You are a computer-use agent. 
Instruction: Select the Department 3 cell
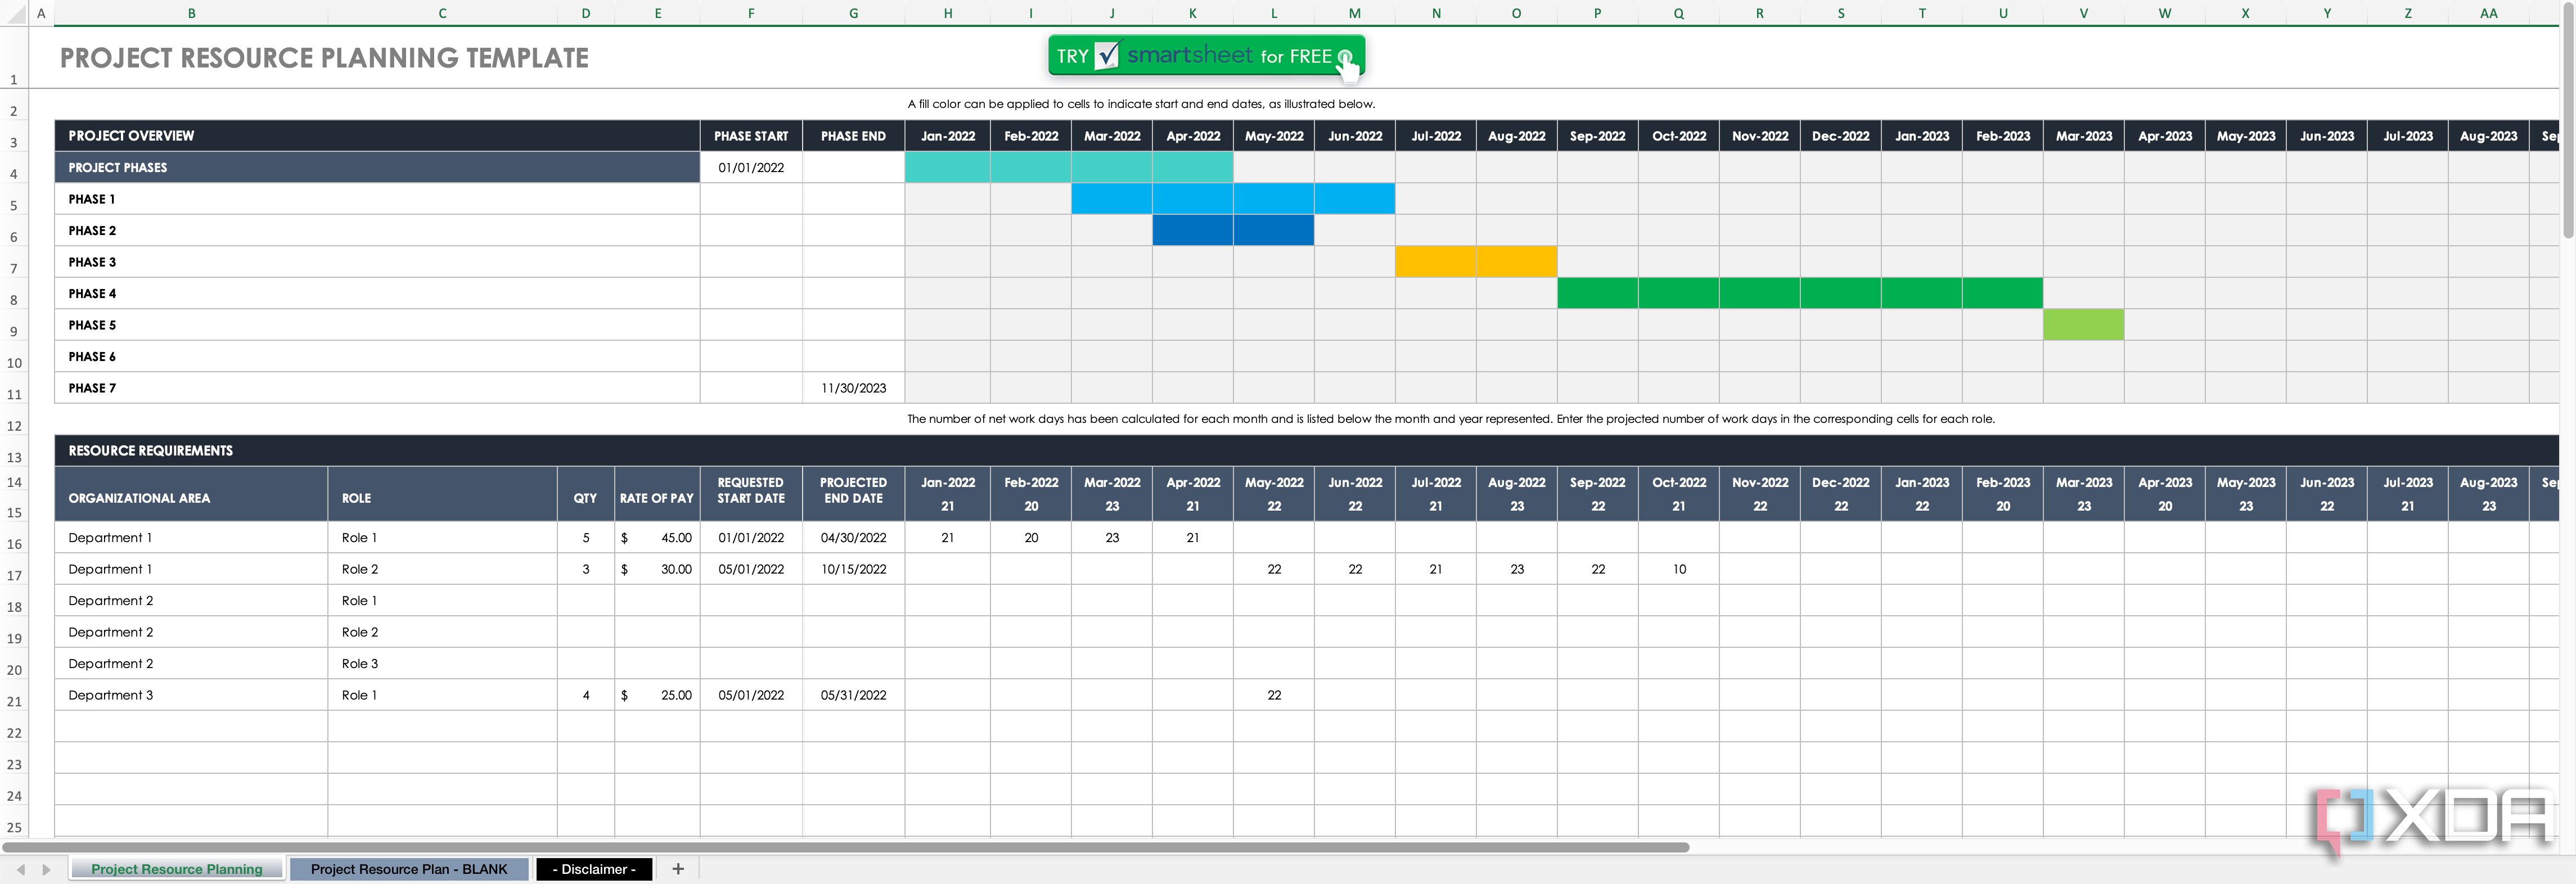110,694
